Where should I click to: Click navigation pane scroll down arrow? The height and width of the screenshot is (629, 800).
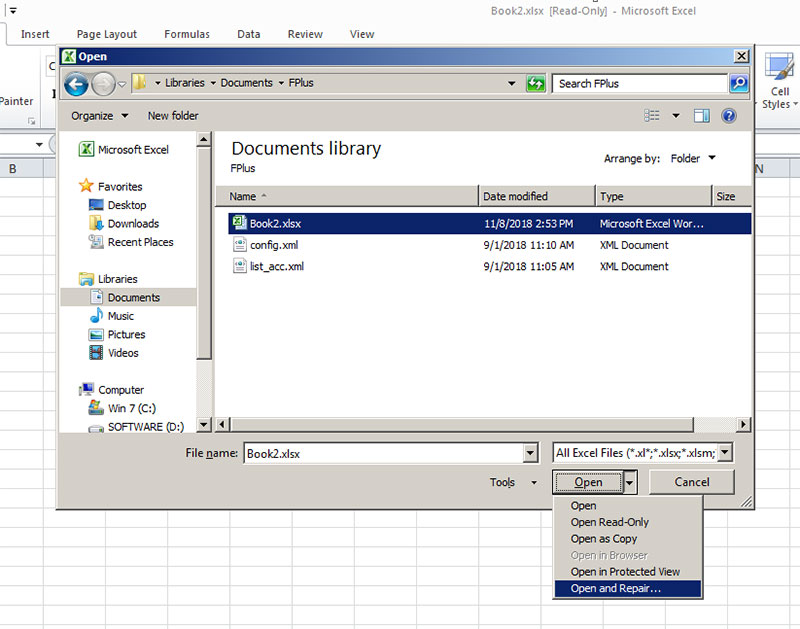204,424
